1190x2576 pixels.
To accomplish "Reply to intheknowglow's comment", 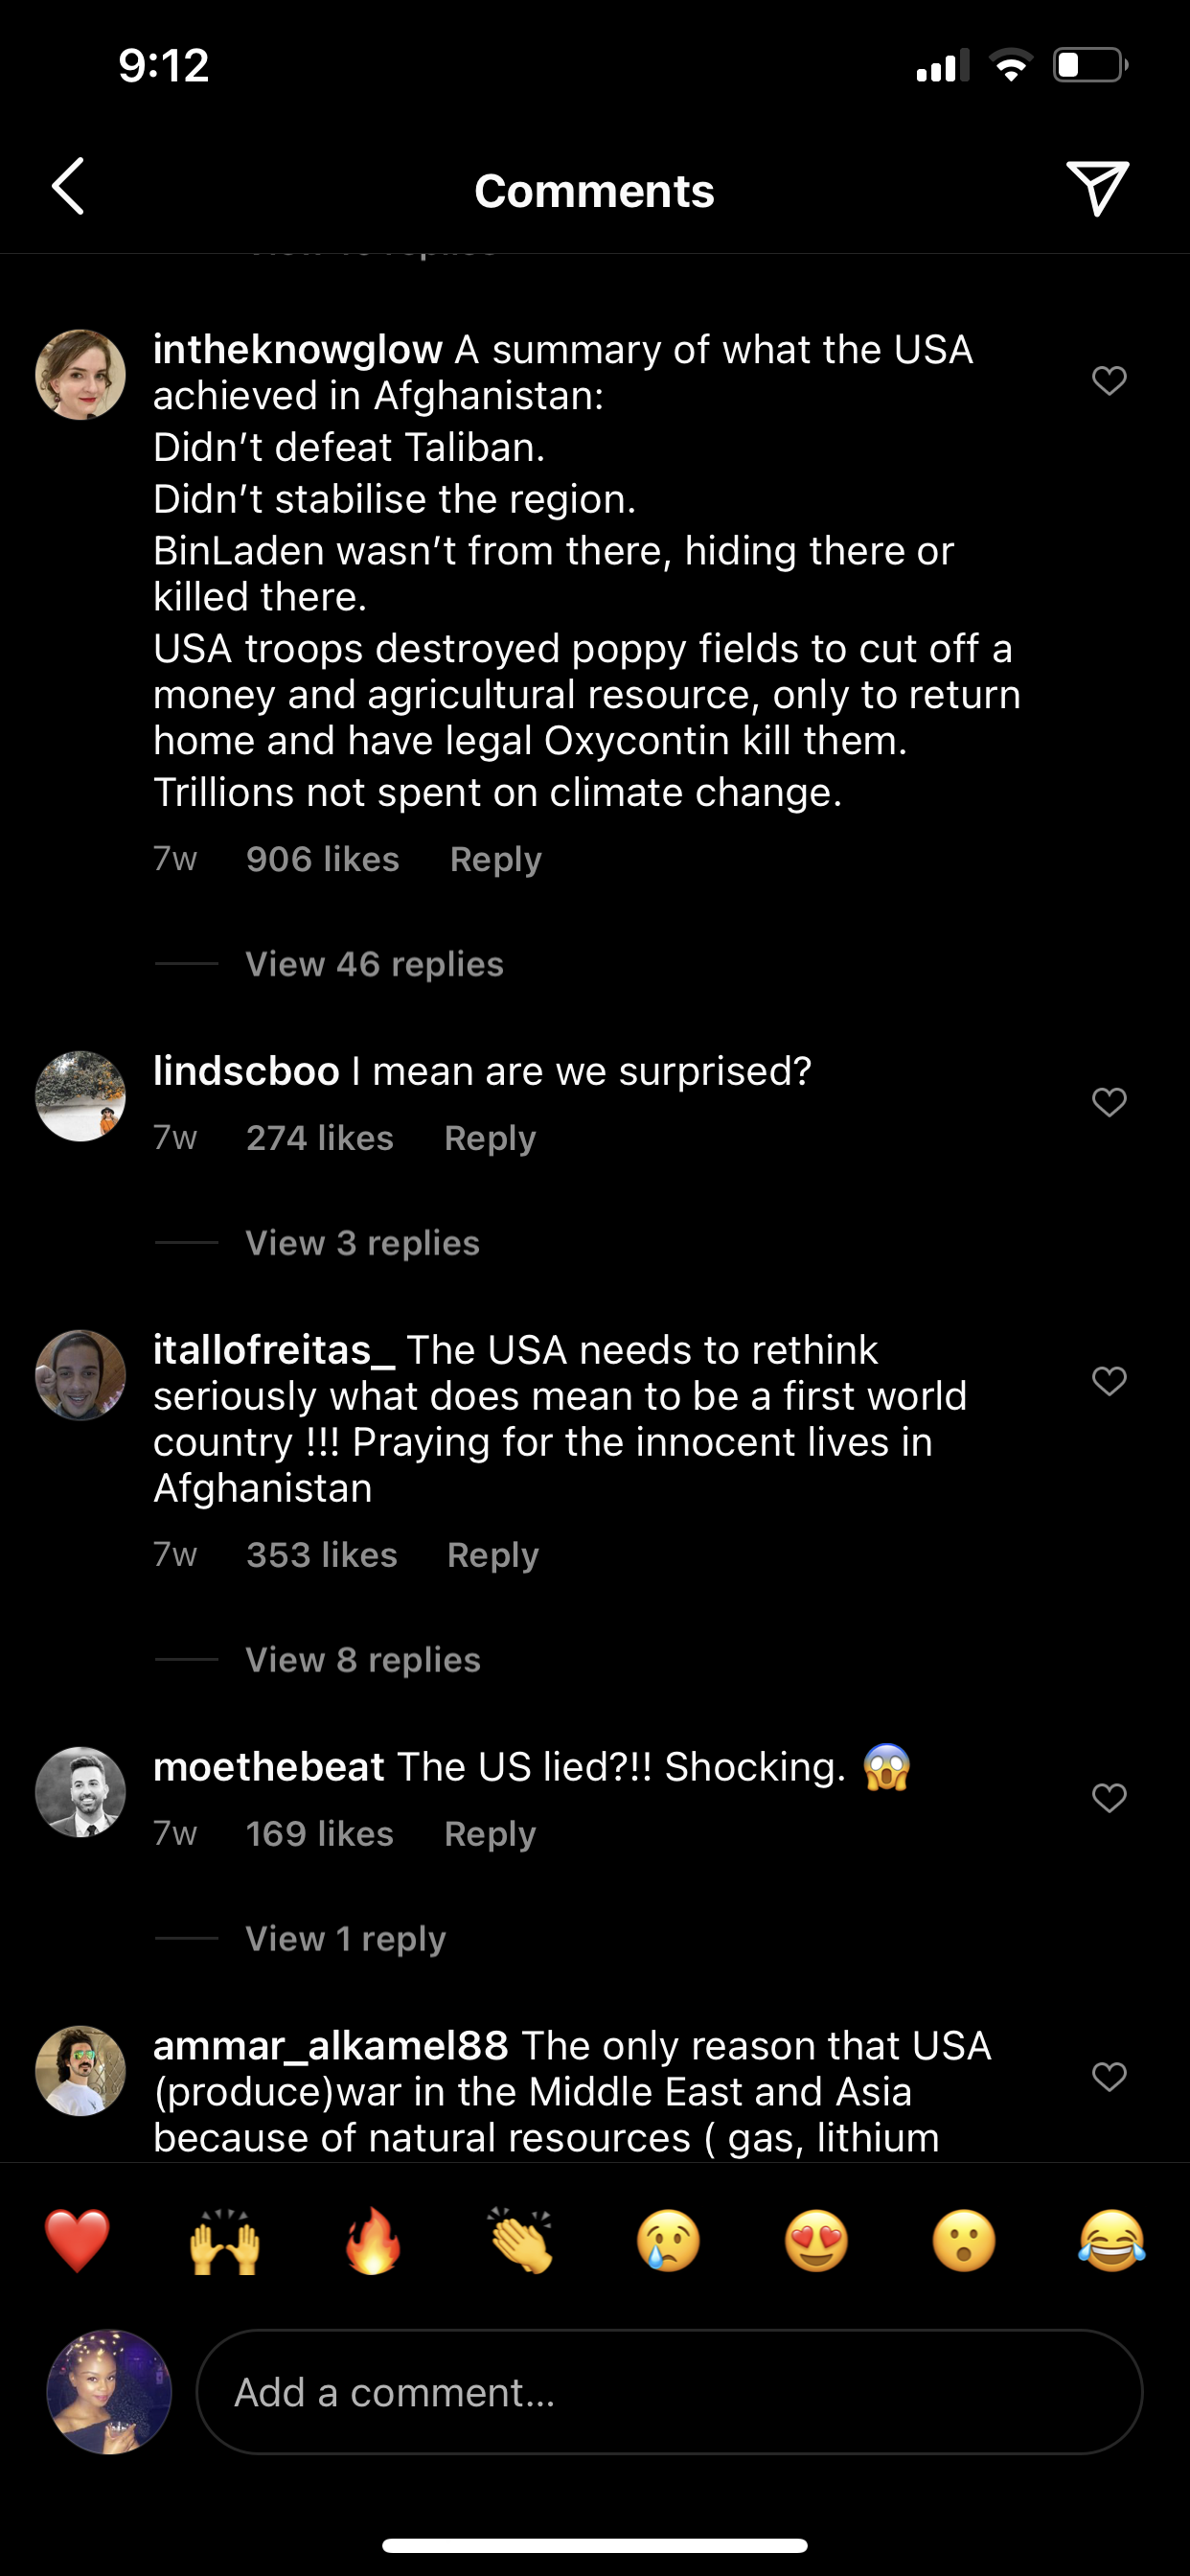I will click(495, 859).
